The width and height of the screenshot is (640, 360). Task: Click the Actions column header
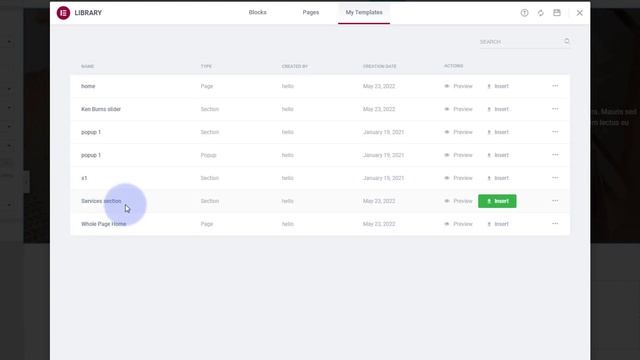coord(453,66)
